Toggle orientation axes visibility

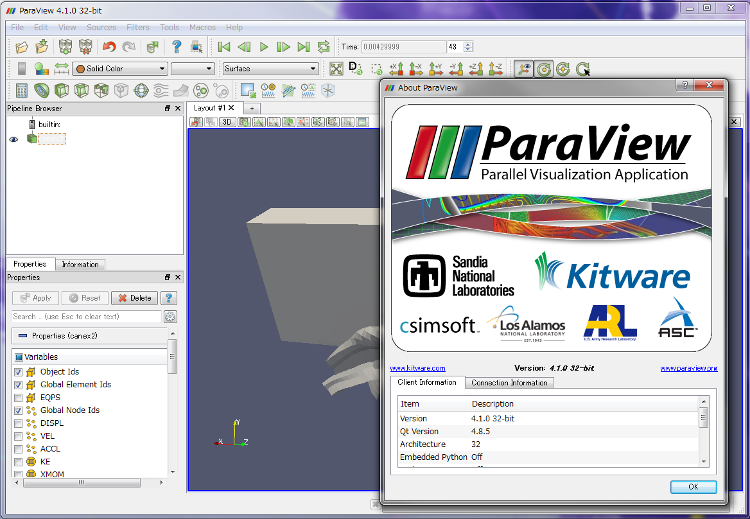tap(524, 69)
